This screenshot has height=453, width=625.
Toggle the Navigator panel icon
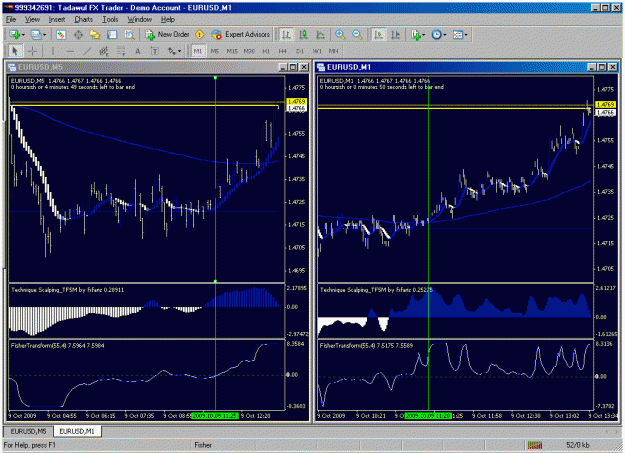click(95, 35)
